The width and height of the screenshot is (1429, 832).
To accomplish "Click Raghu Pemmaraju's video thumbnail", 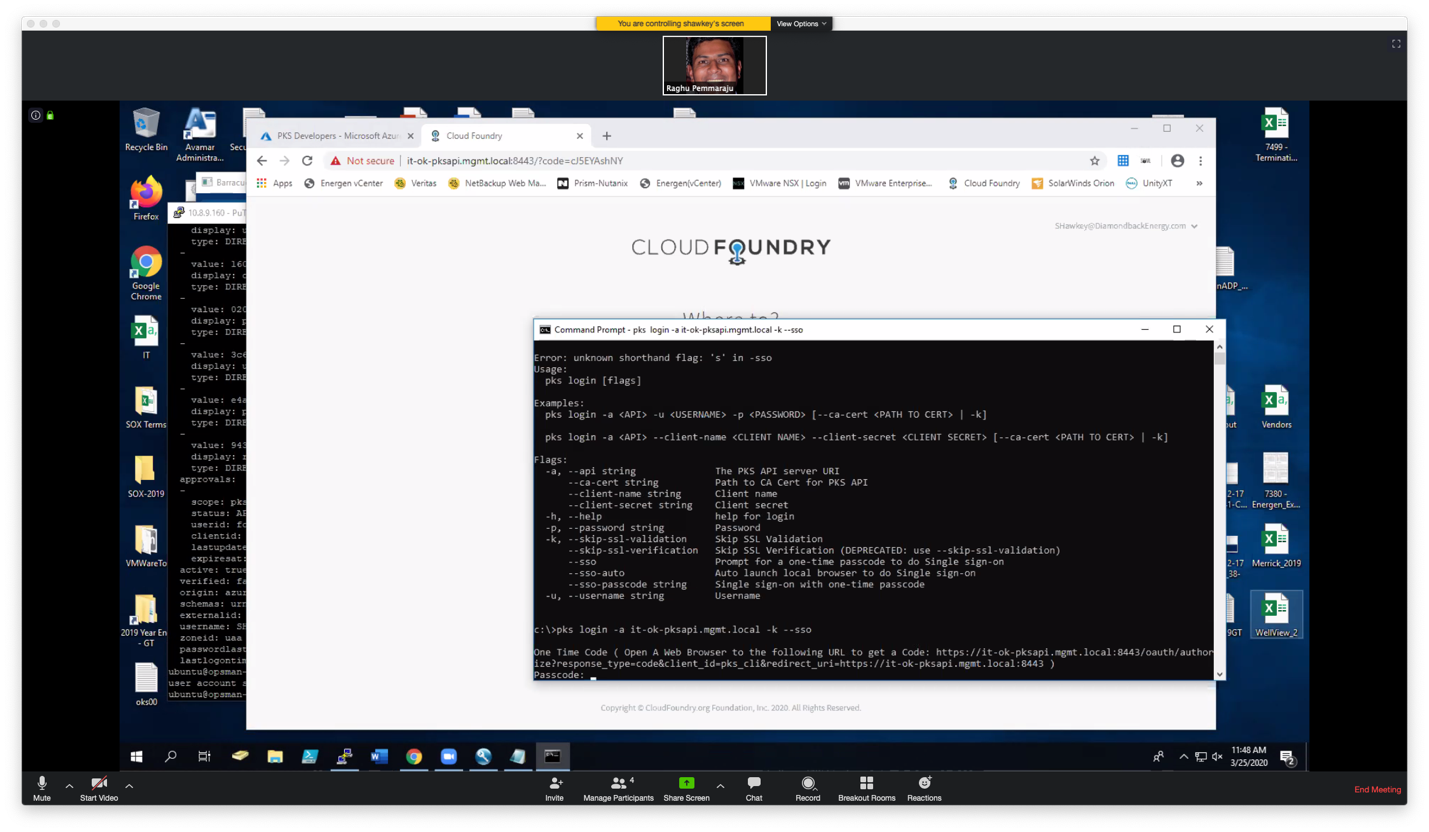I will coord(714,66).
